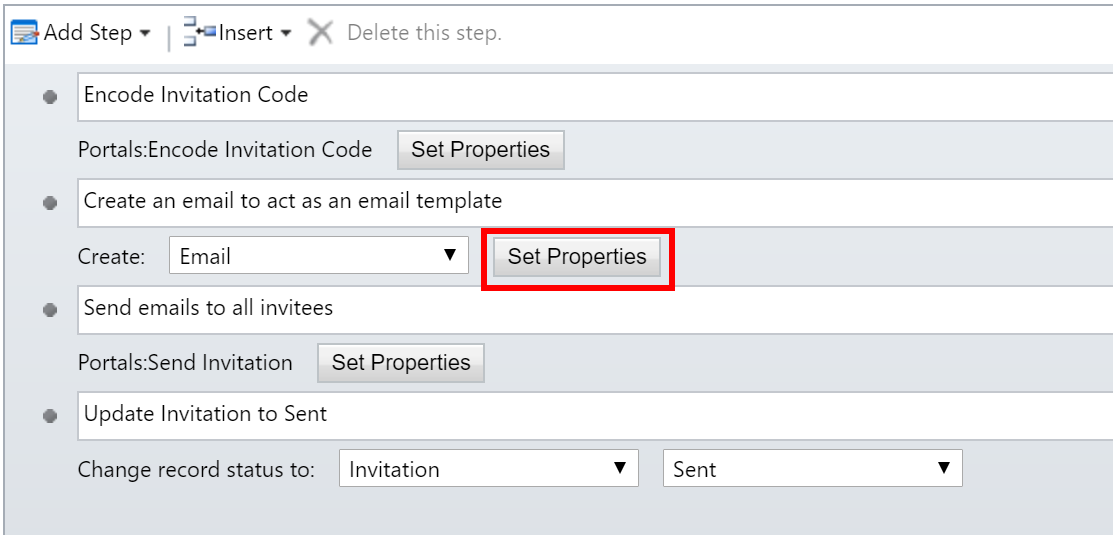Click Set Properties for Portals:Send Invitation
Viewport: 1113px width, 535px height.
point(401,363)
